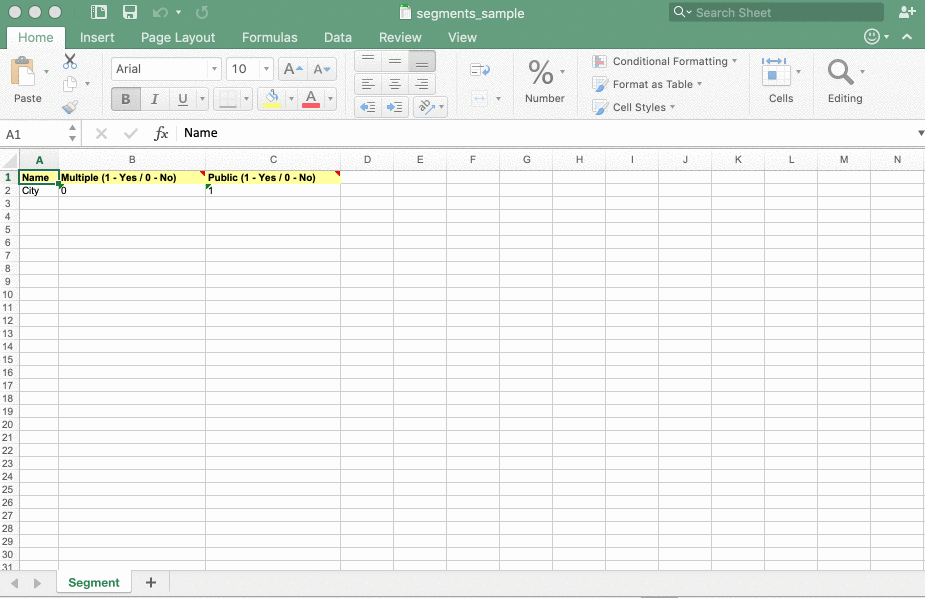The image size is (925, 598).
Task: Open Format as Table menu
Action: 647,84
